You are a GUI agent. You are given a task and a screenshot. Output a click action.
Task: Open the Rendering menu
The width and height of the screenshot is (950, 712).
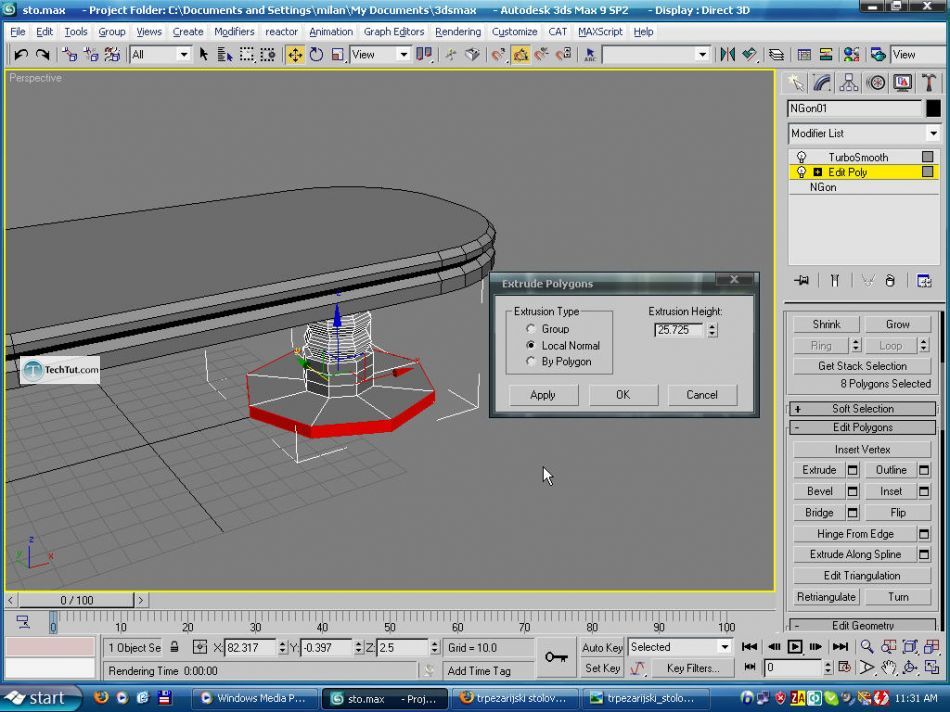(458, 32)
